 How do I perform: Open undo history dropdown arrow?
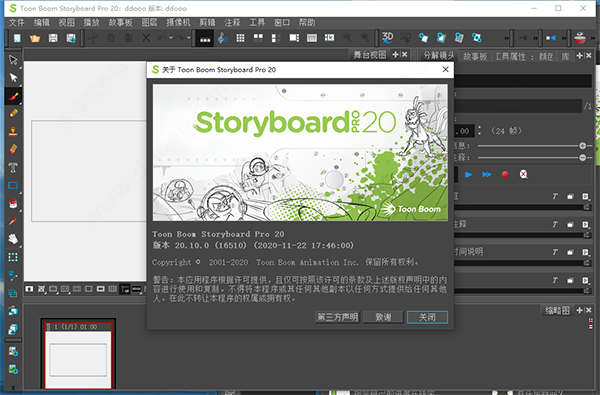pos(171,38)
